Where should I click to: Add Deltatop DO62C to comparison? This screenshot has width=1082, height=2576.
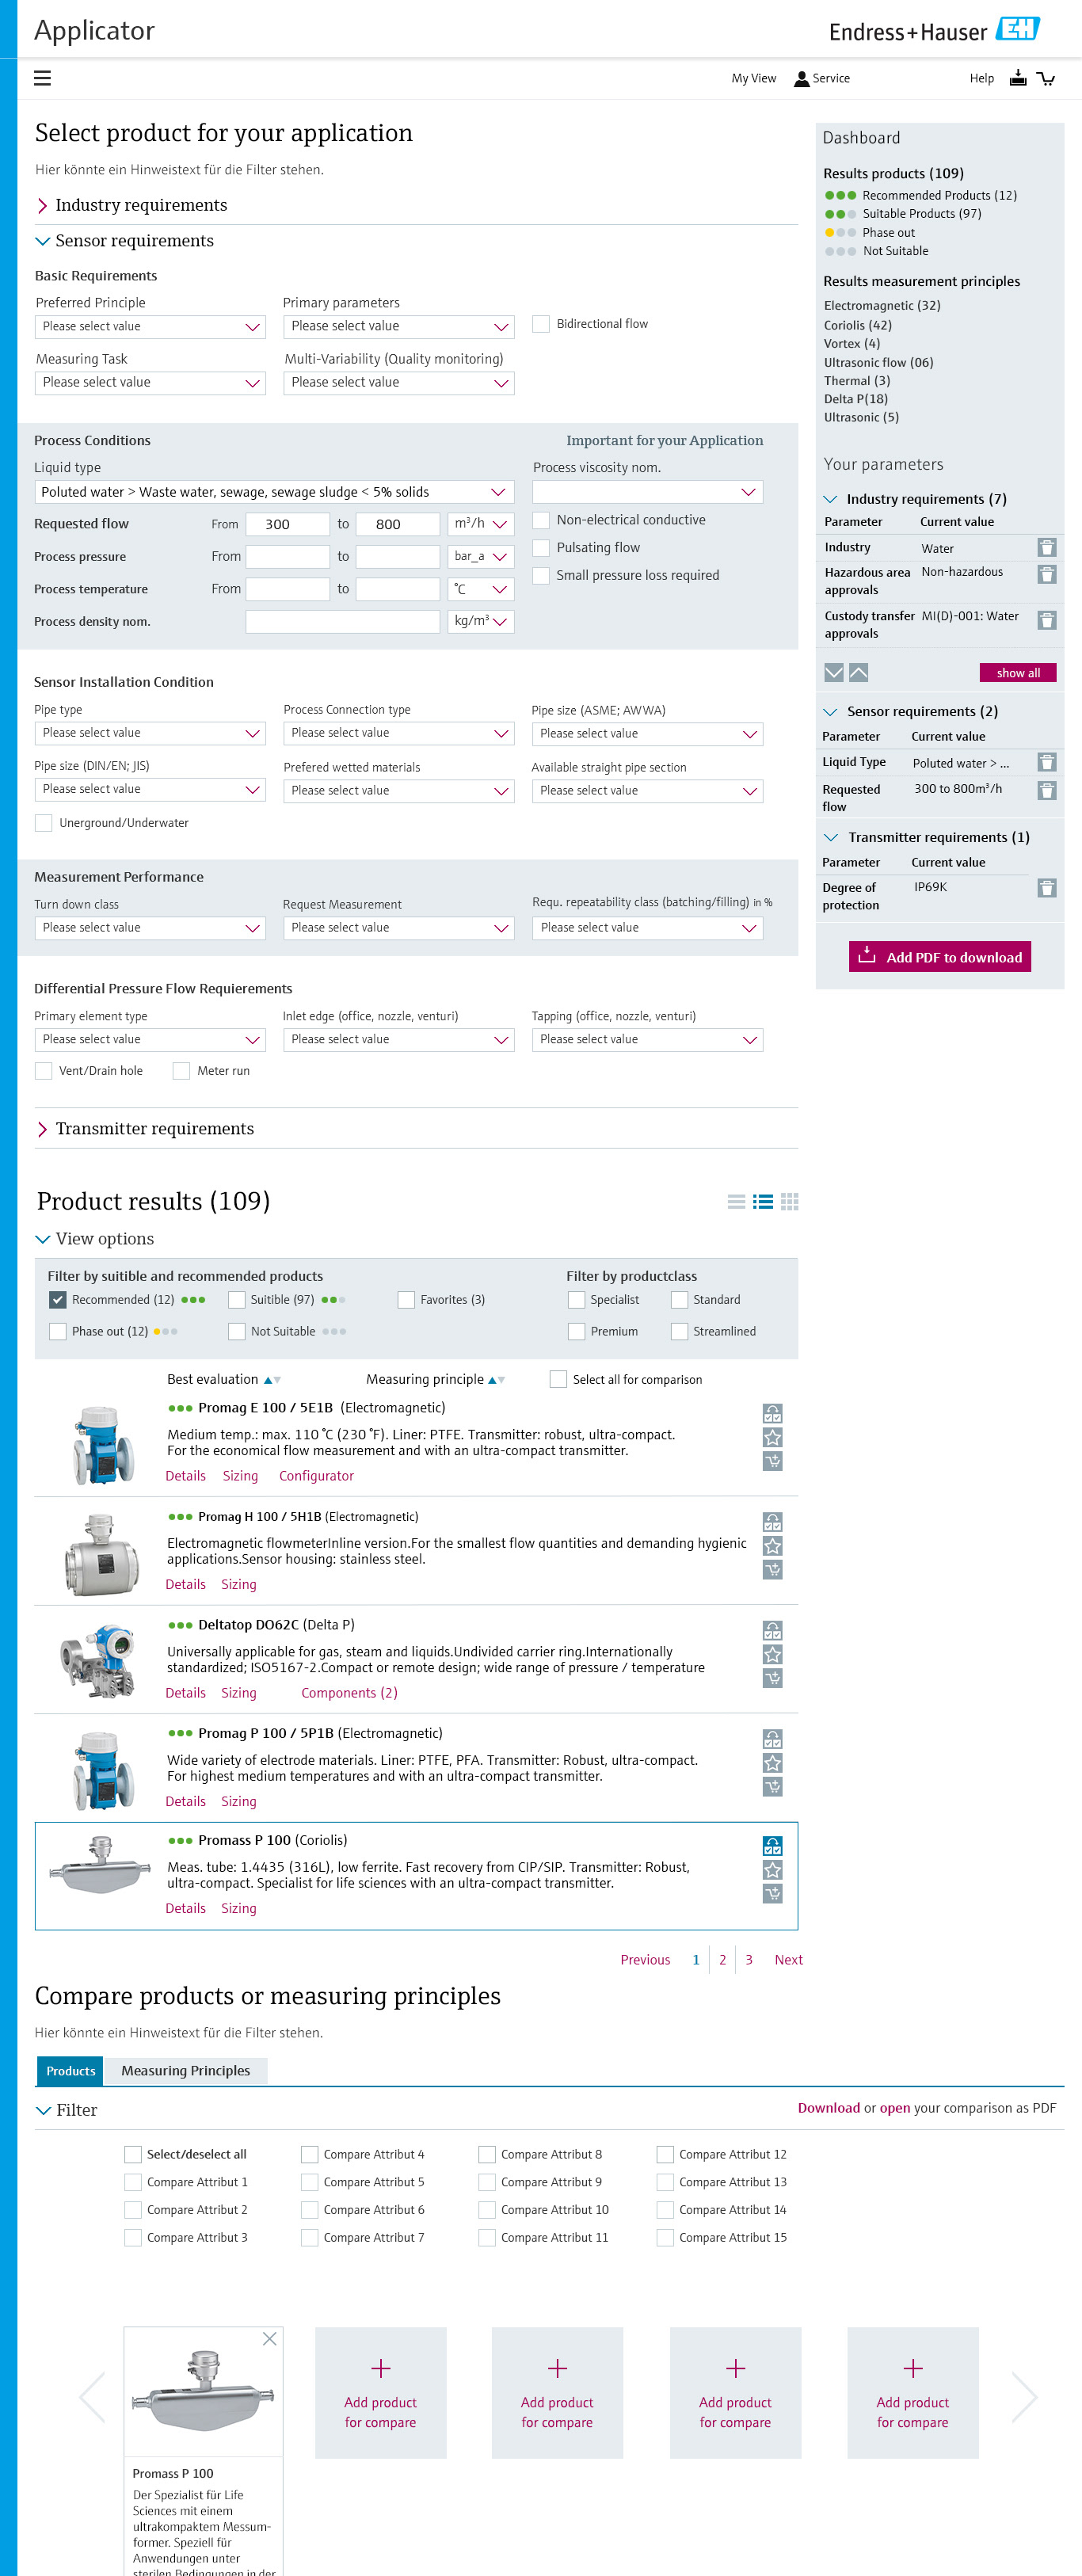point(773,1630)
